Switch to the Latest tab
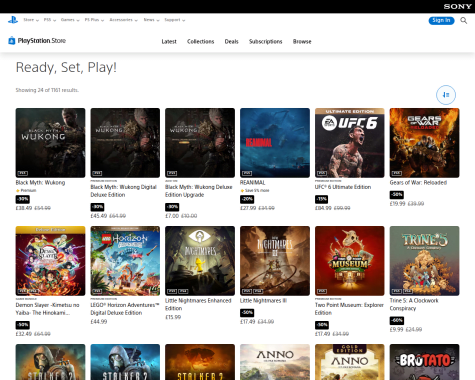Viewport: 475px width, 380px height. coord(169,42)
